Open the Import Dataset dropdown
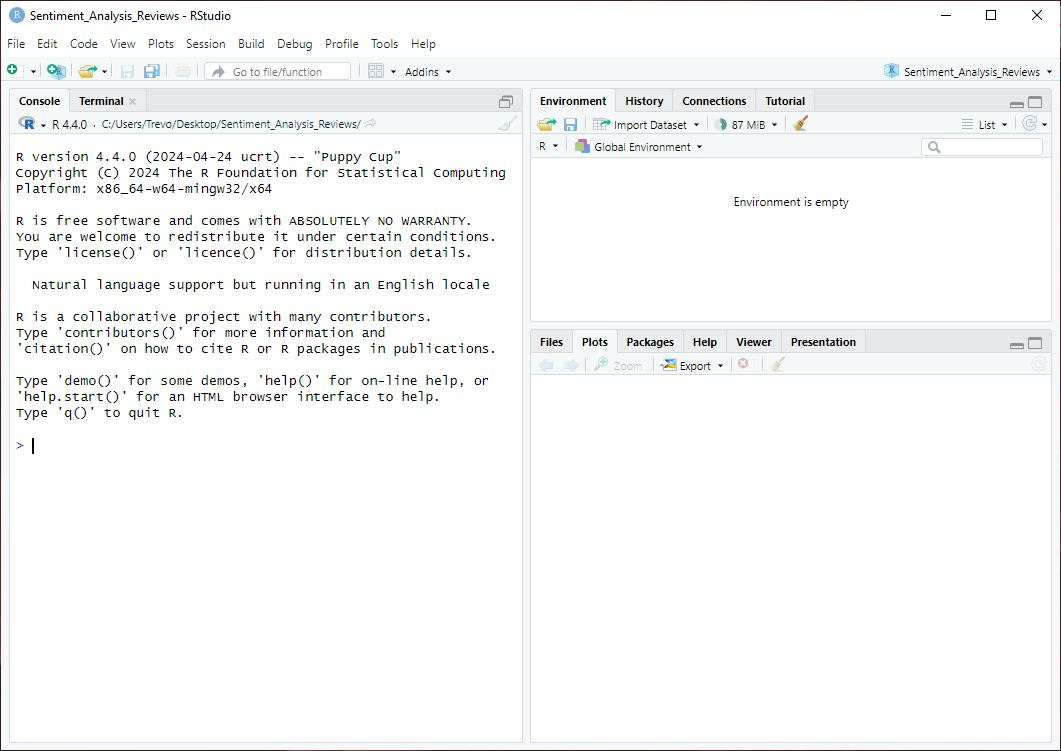The image size is (1061, 751). click(646, 124)
